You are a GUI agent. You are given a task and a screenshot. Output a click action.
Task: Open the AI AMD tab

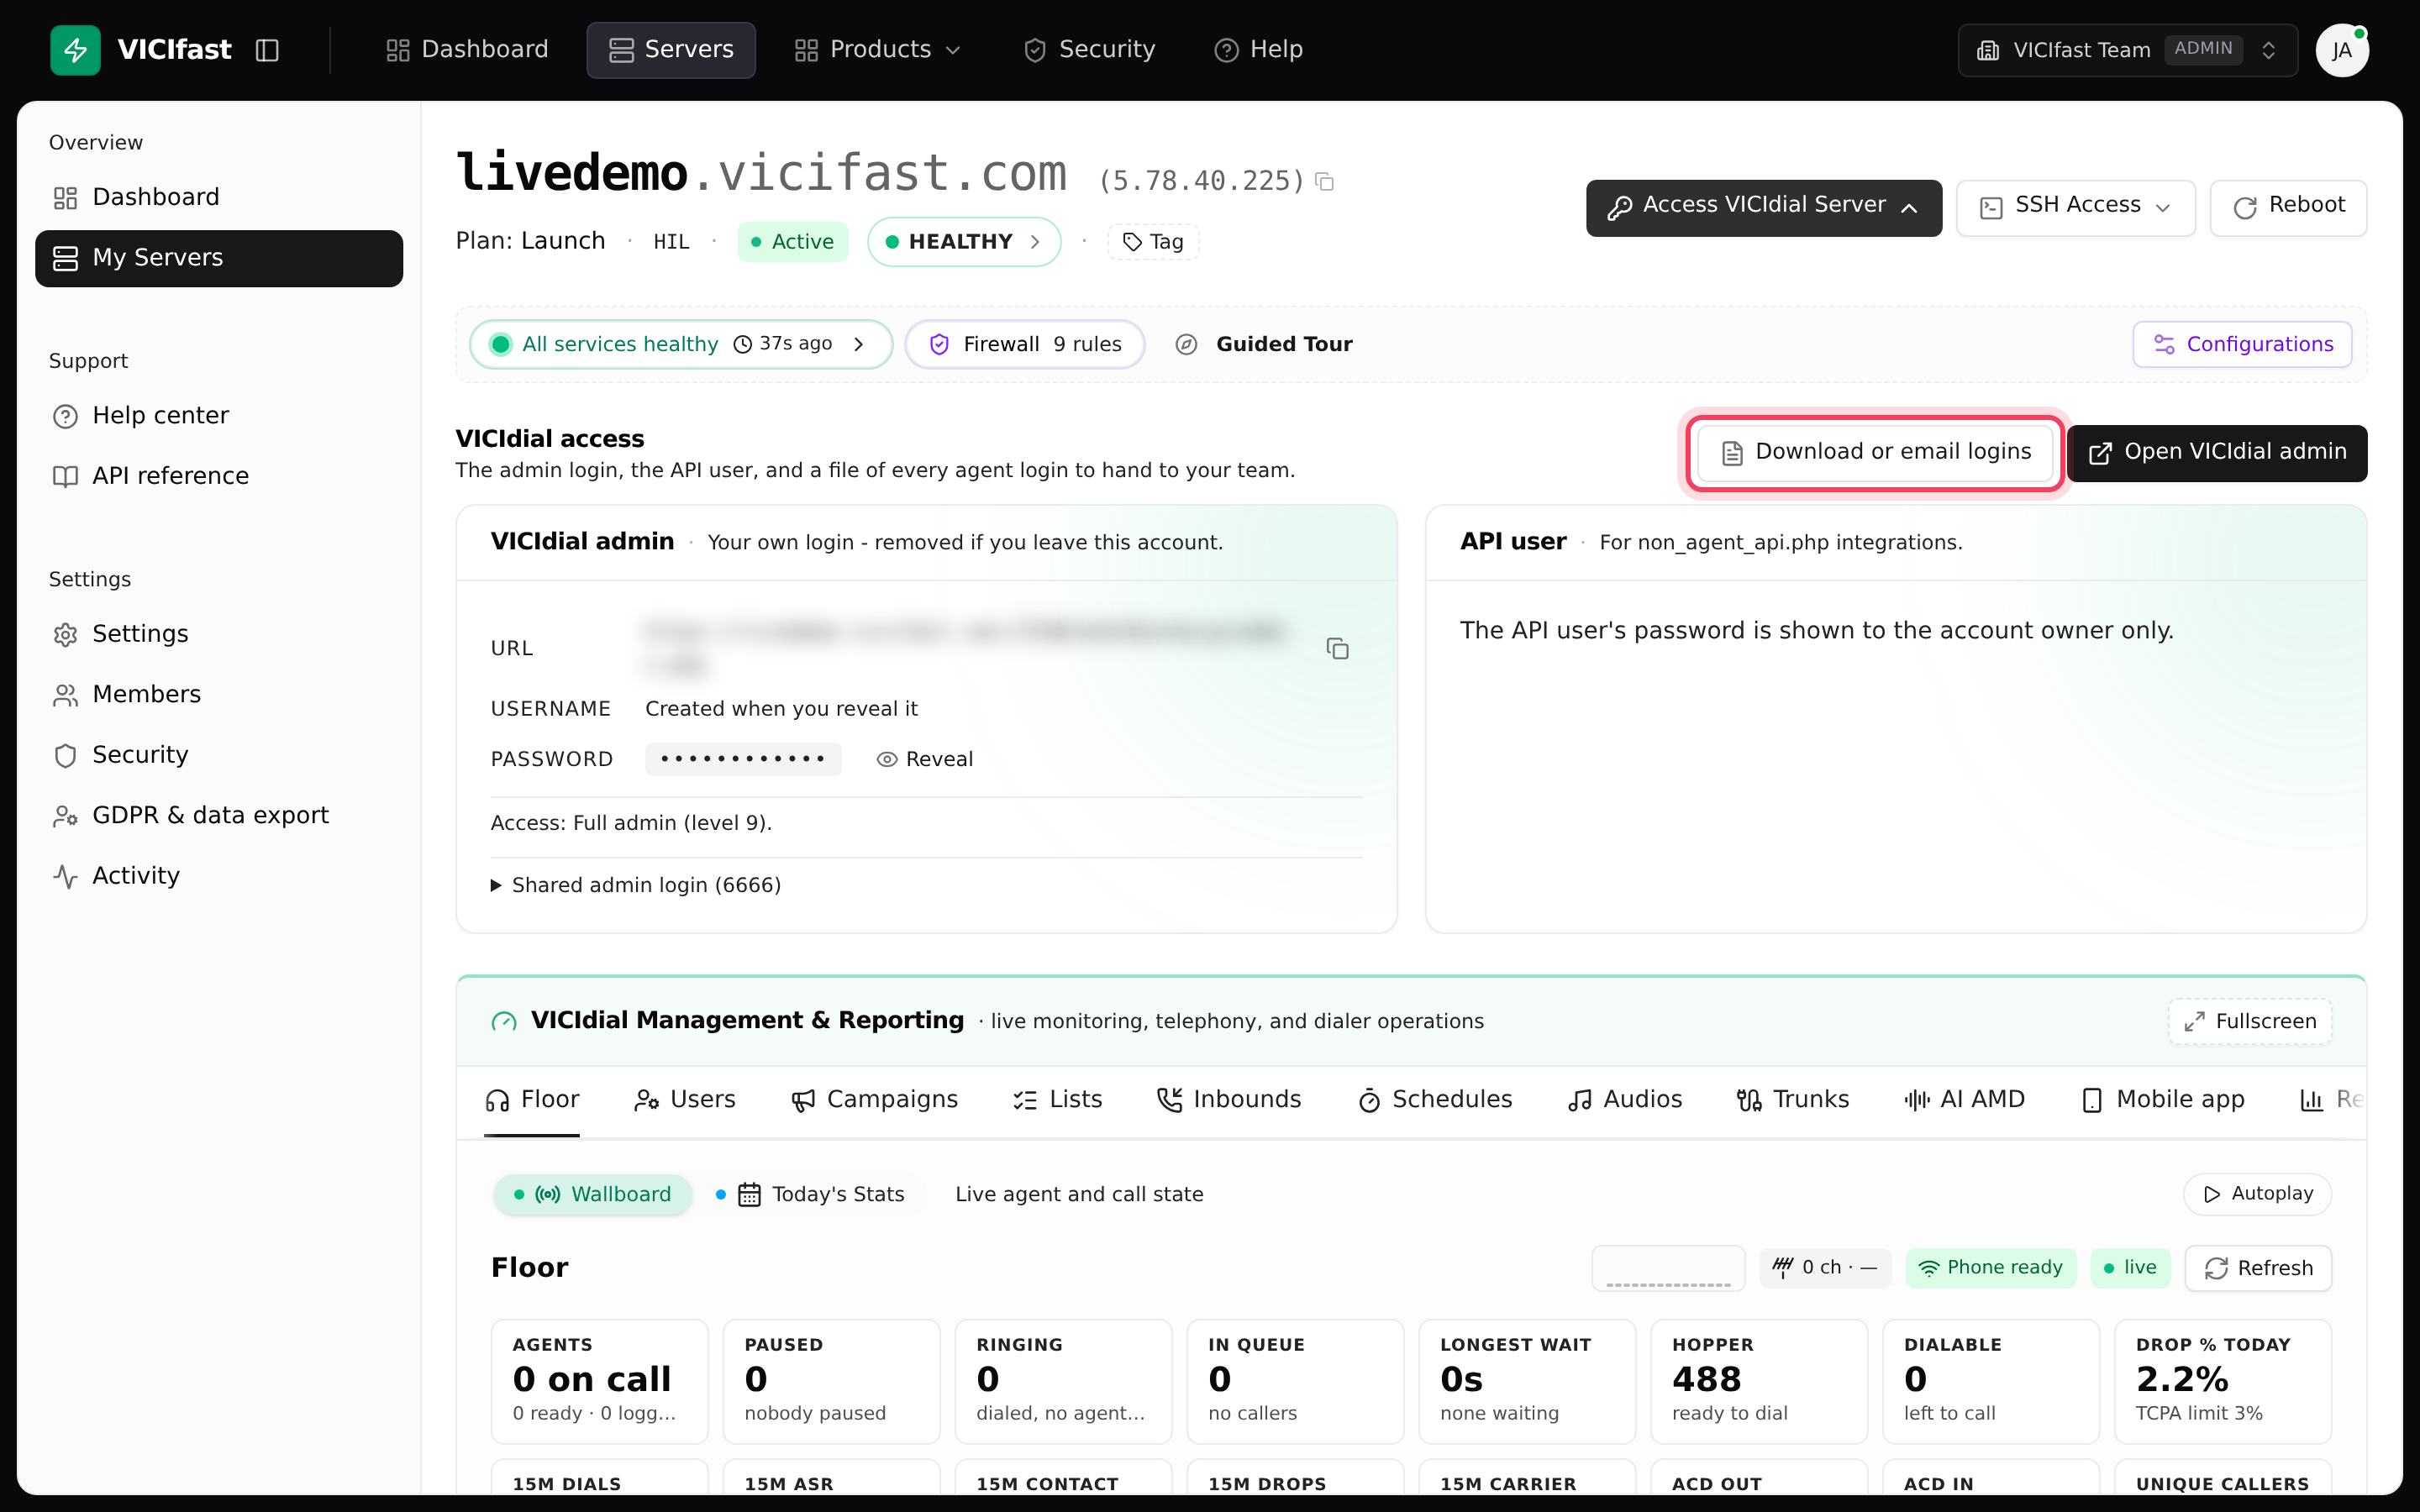tap(1965, 1100)
